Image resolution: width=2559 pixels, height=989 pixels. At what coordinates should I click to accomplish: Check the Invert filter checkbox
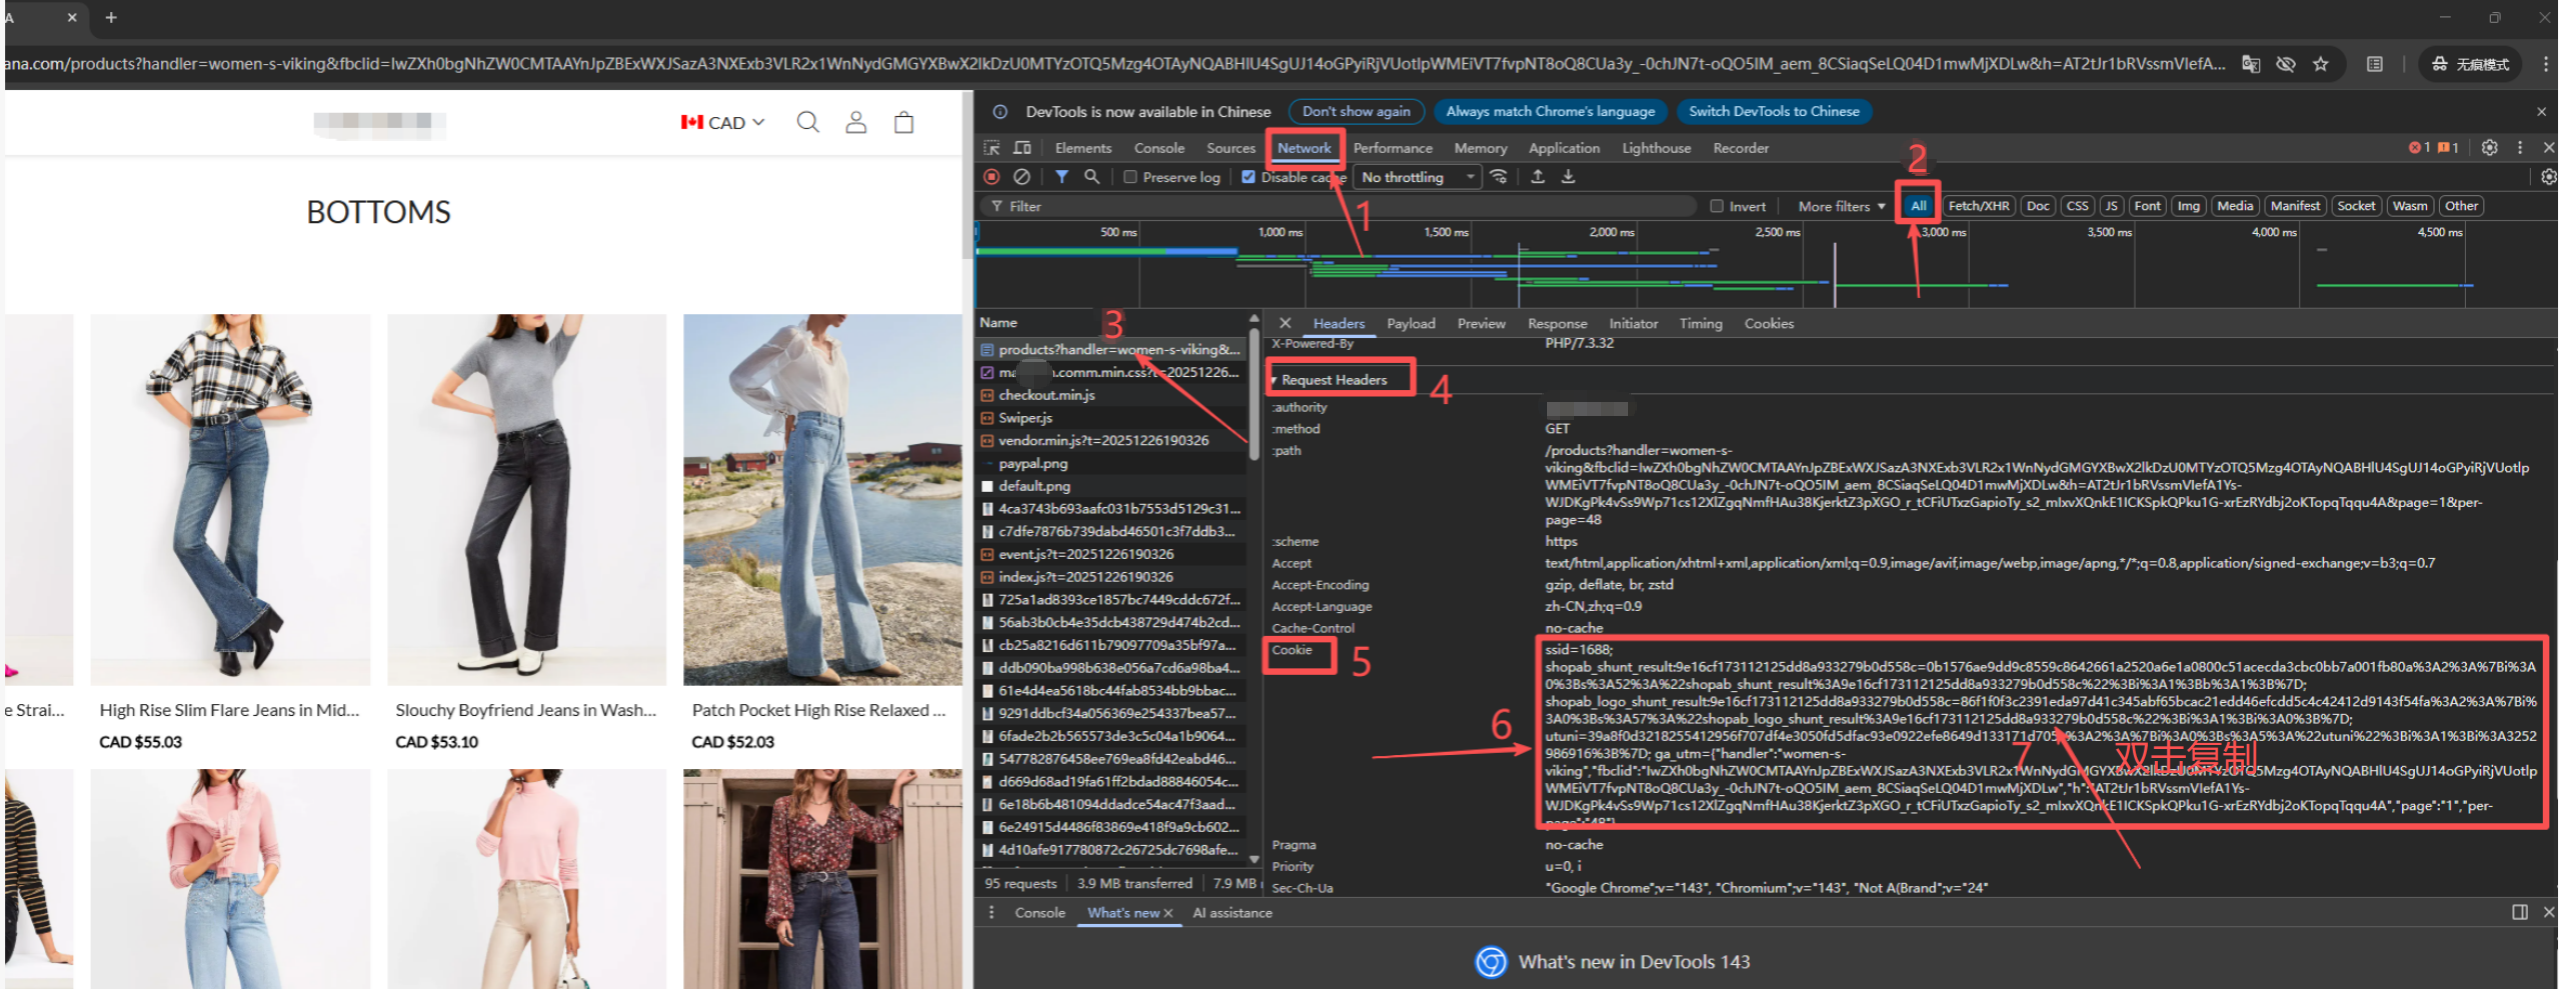(1716, 206)
